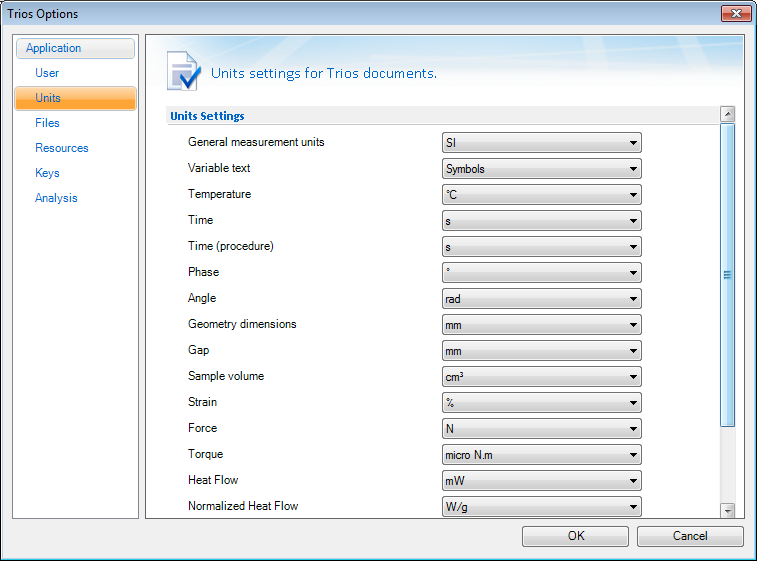Click the Normalized Heat Flow label
The height and width of the screenshot is (562, 757).
click(243, 506)
